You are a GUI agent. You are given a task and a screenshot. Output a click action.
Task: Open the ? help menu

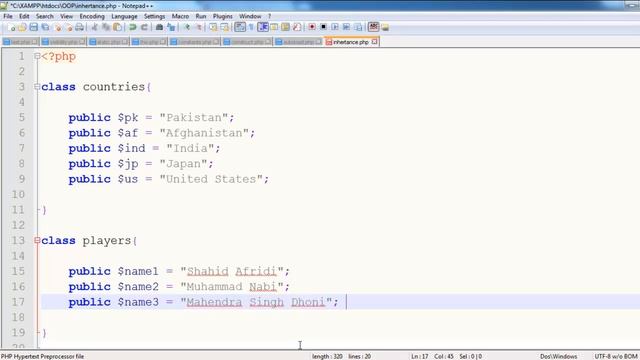coord(269,16)
